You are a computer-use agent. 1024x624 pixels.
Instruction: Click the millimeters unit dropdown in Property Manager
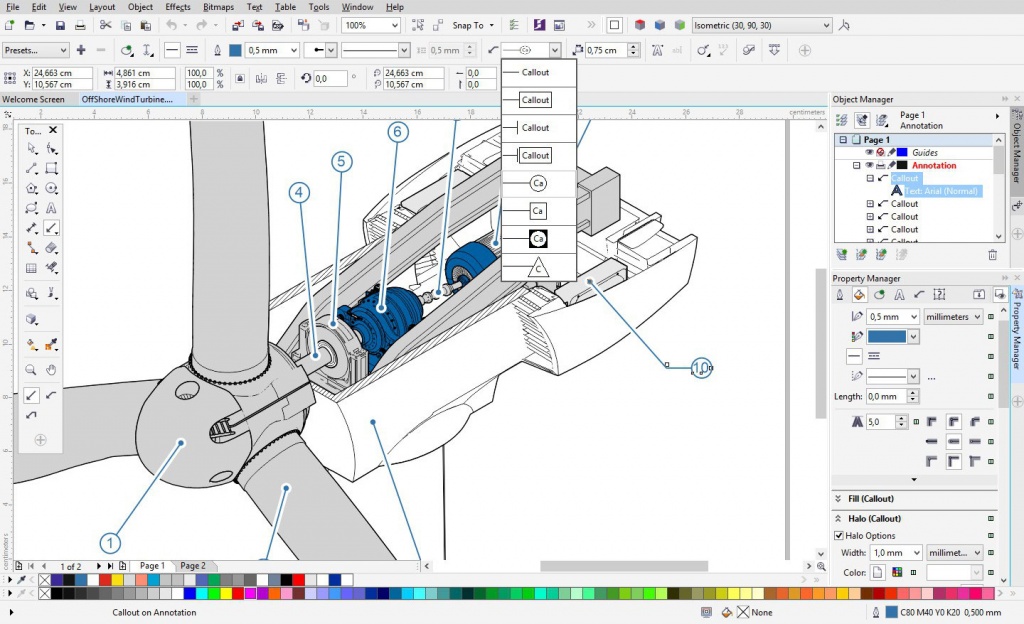point(953,317)
